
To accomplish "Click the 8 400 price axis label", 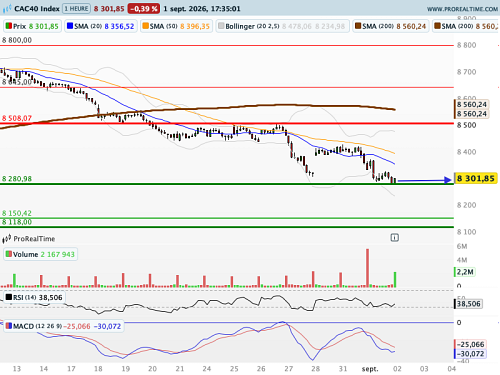I will pyautogui.click(x=466, y=152).
